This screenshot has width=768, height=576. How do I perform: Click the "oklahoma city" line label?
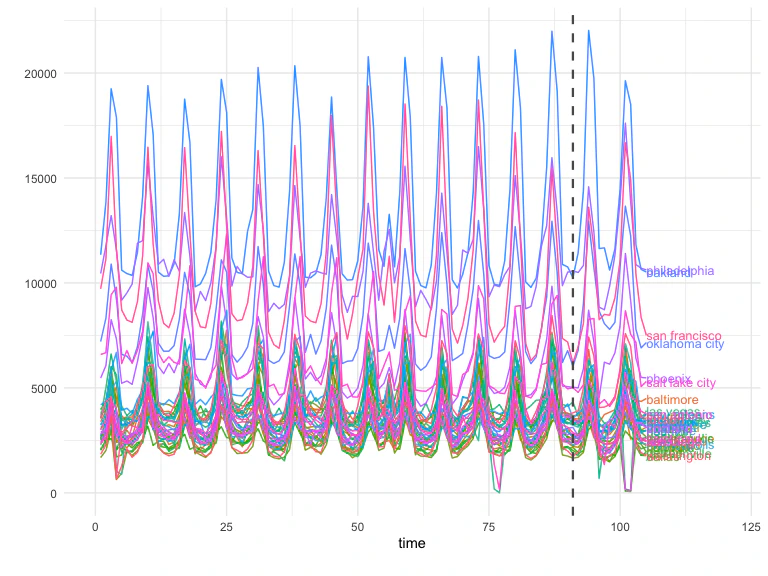[x=685, y=344]
